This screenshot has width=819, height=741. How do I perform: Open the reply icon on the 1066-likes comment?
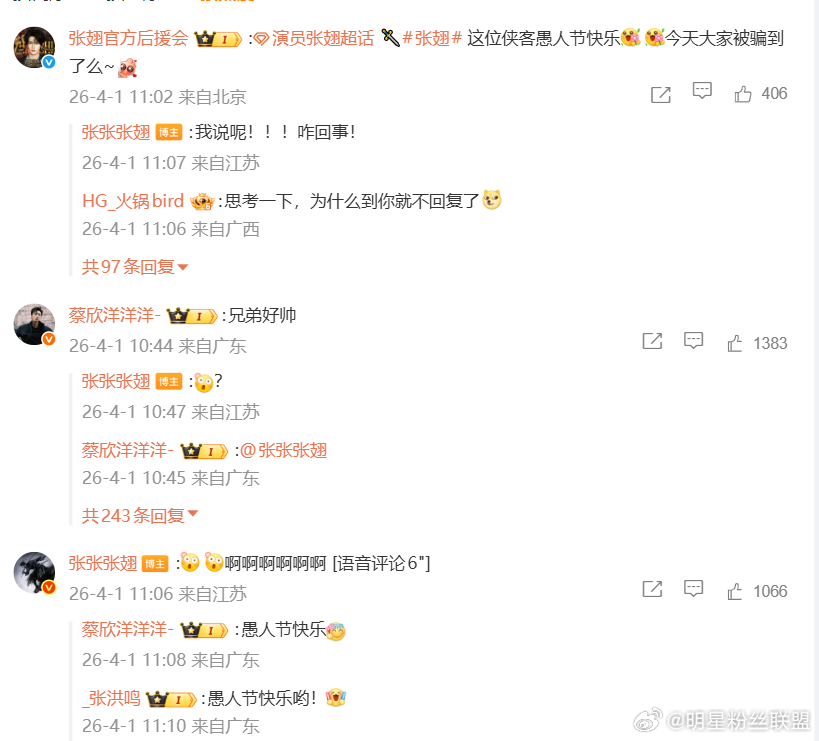click(x=693, y=589)
